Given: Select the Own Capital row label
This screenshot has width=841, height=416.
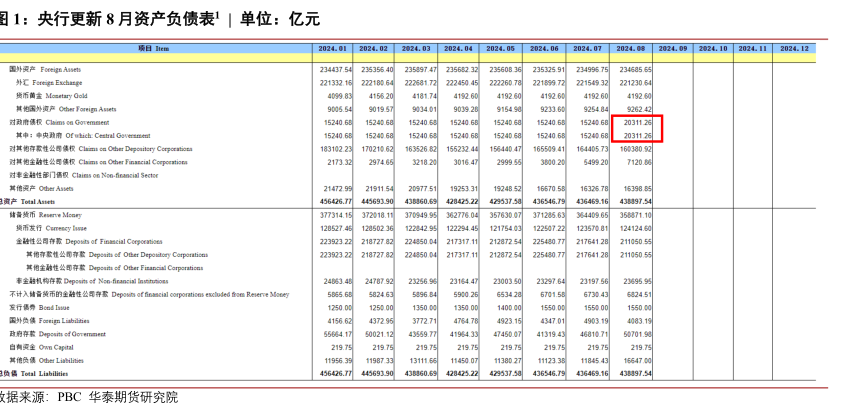Looking at the screenshot, I should (x=49, y=346).
